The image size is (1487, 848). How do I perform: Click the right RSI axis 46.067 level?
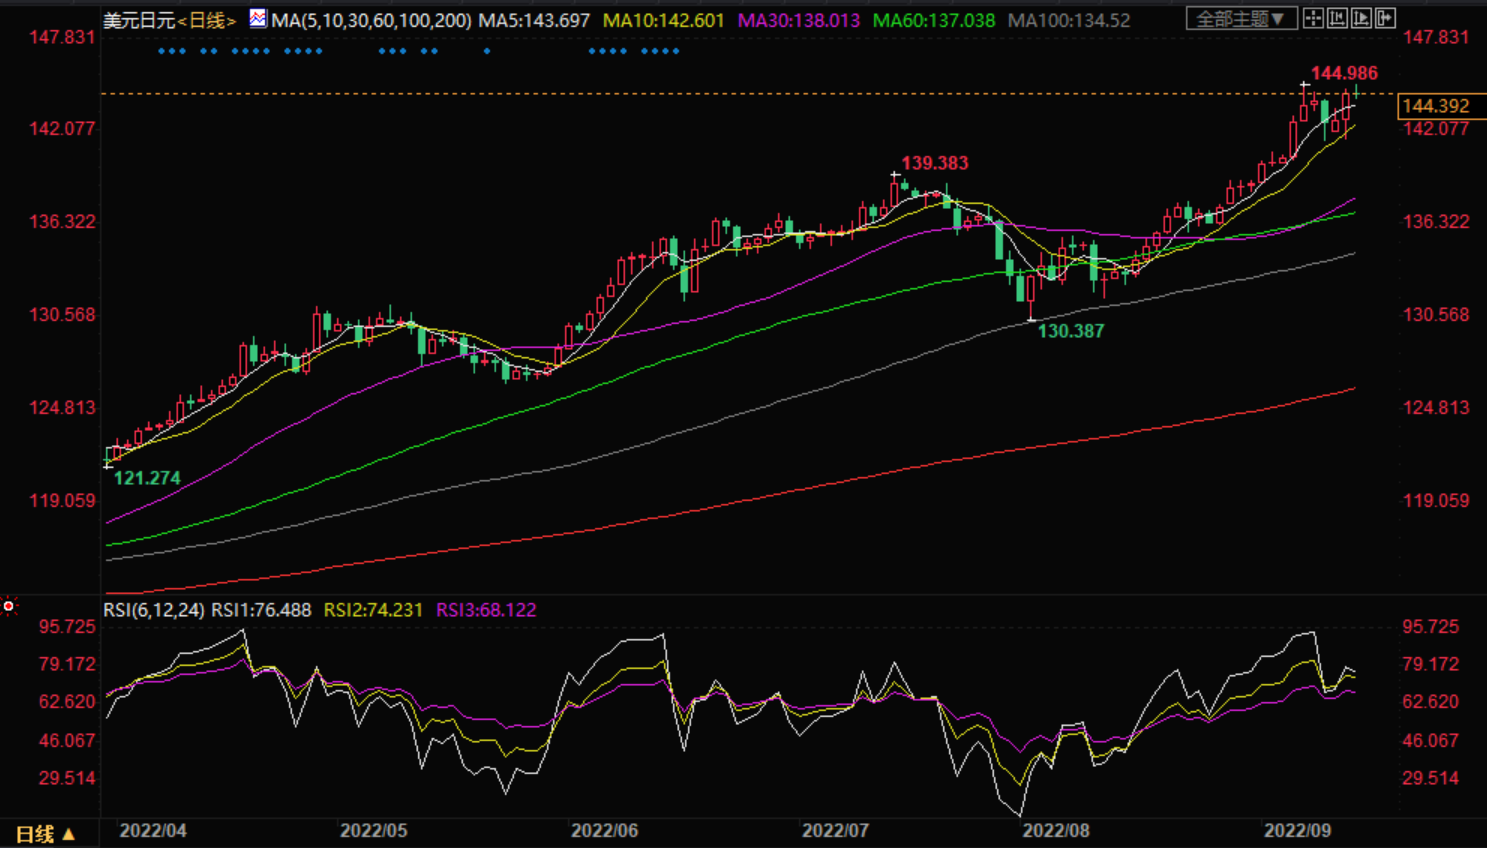click(x=1431, y=740)
